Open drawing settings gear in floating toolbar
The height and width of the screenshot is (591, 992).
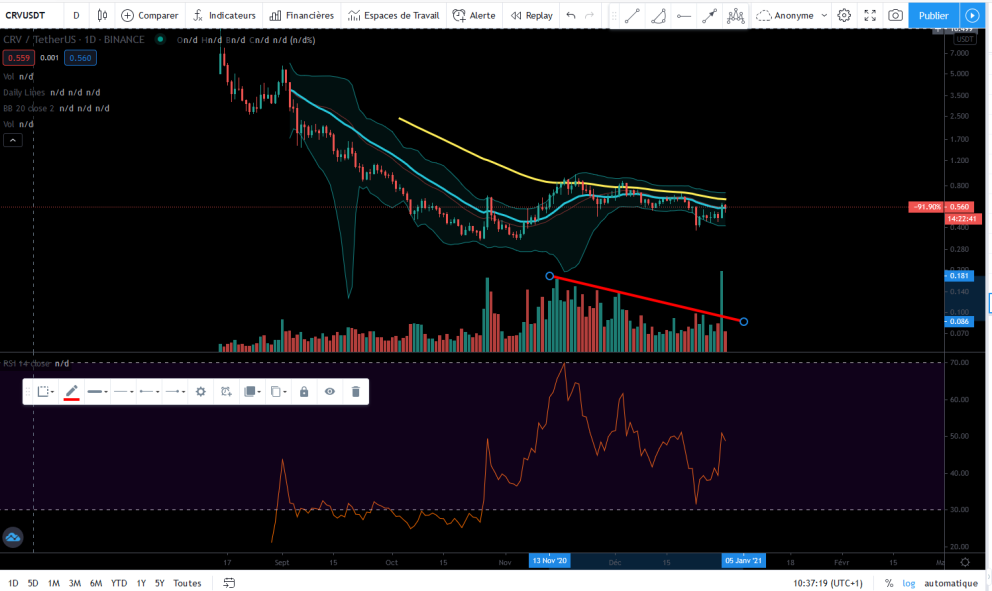pyautogui.click(x=201, y=392)
